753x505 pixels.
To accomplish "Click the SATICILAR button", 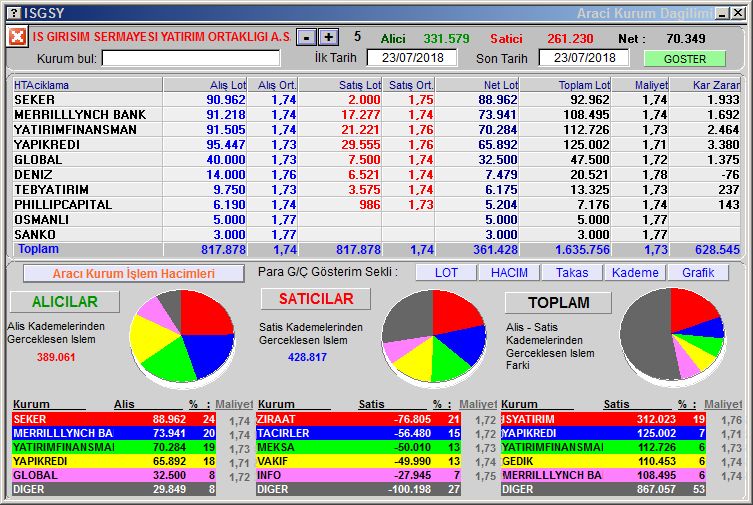I will tap(316, 299).
